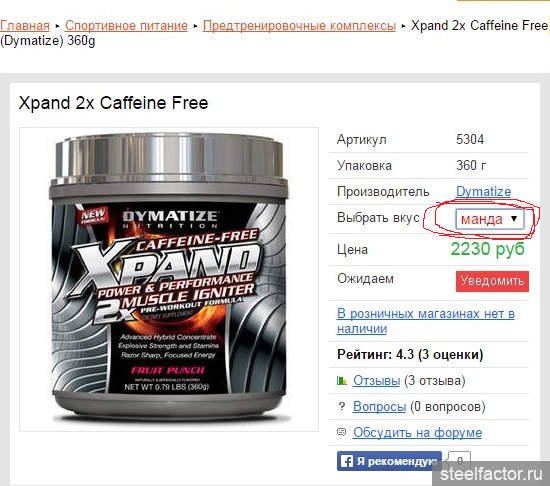Open Спортивное питание breadcrumb category
This screenshot has width=550, height=486.
pyautogui.click(x=126, y=26)
